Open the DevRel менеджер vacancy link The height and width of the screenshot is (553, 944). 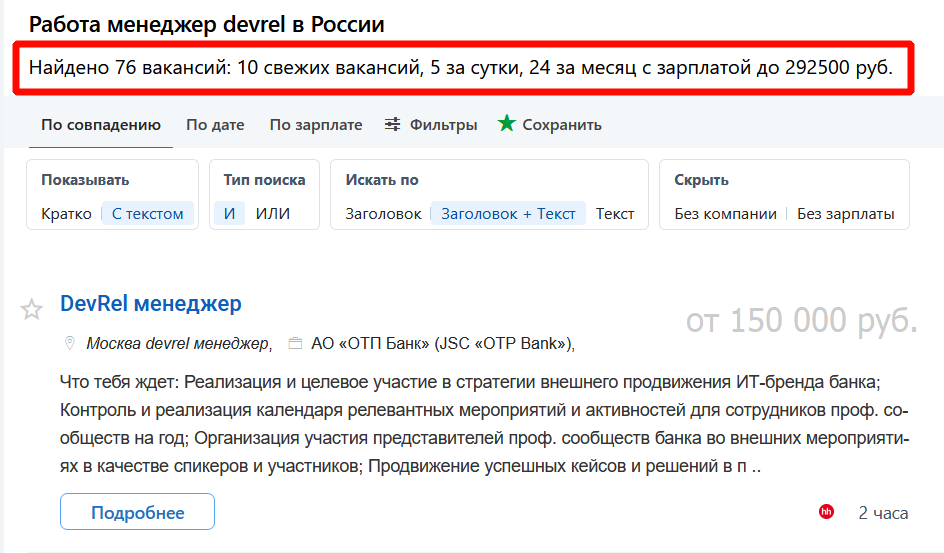pos(151,303)
